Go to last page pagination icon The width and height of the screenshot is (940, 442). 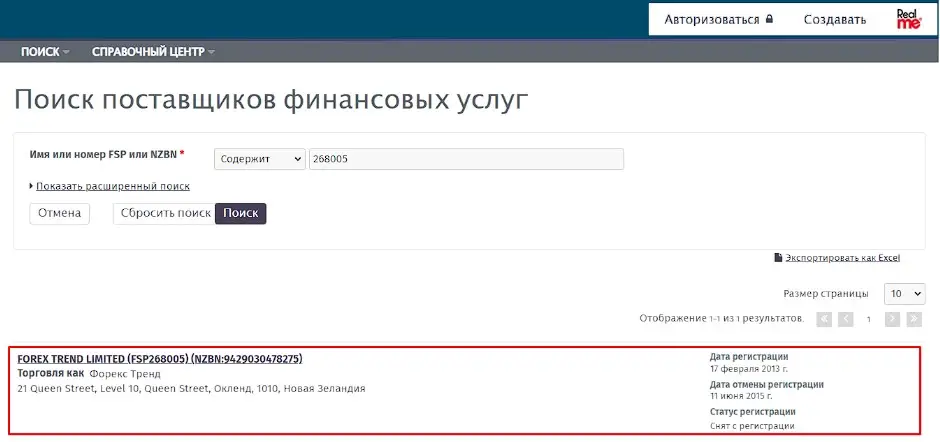(914, 319)
